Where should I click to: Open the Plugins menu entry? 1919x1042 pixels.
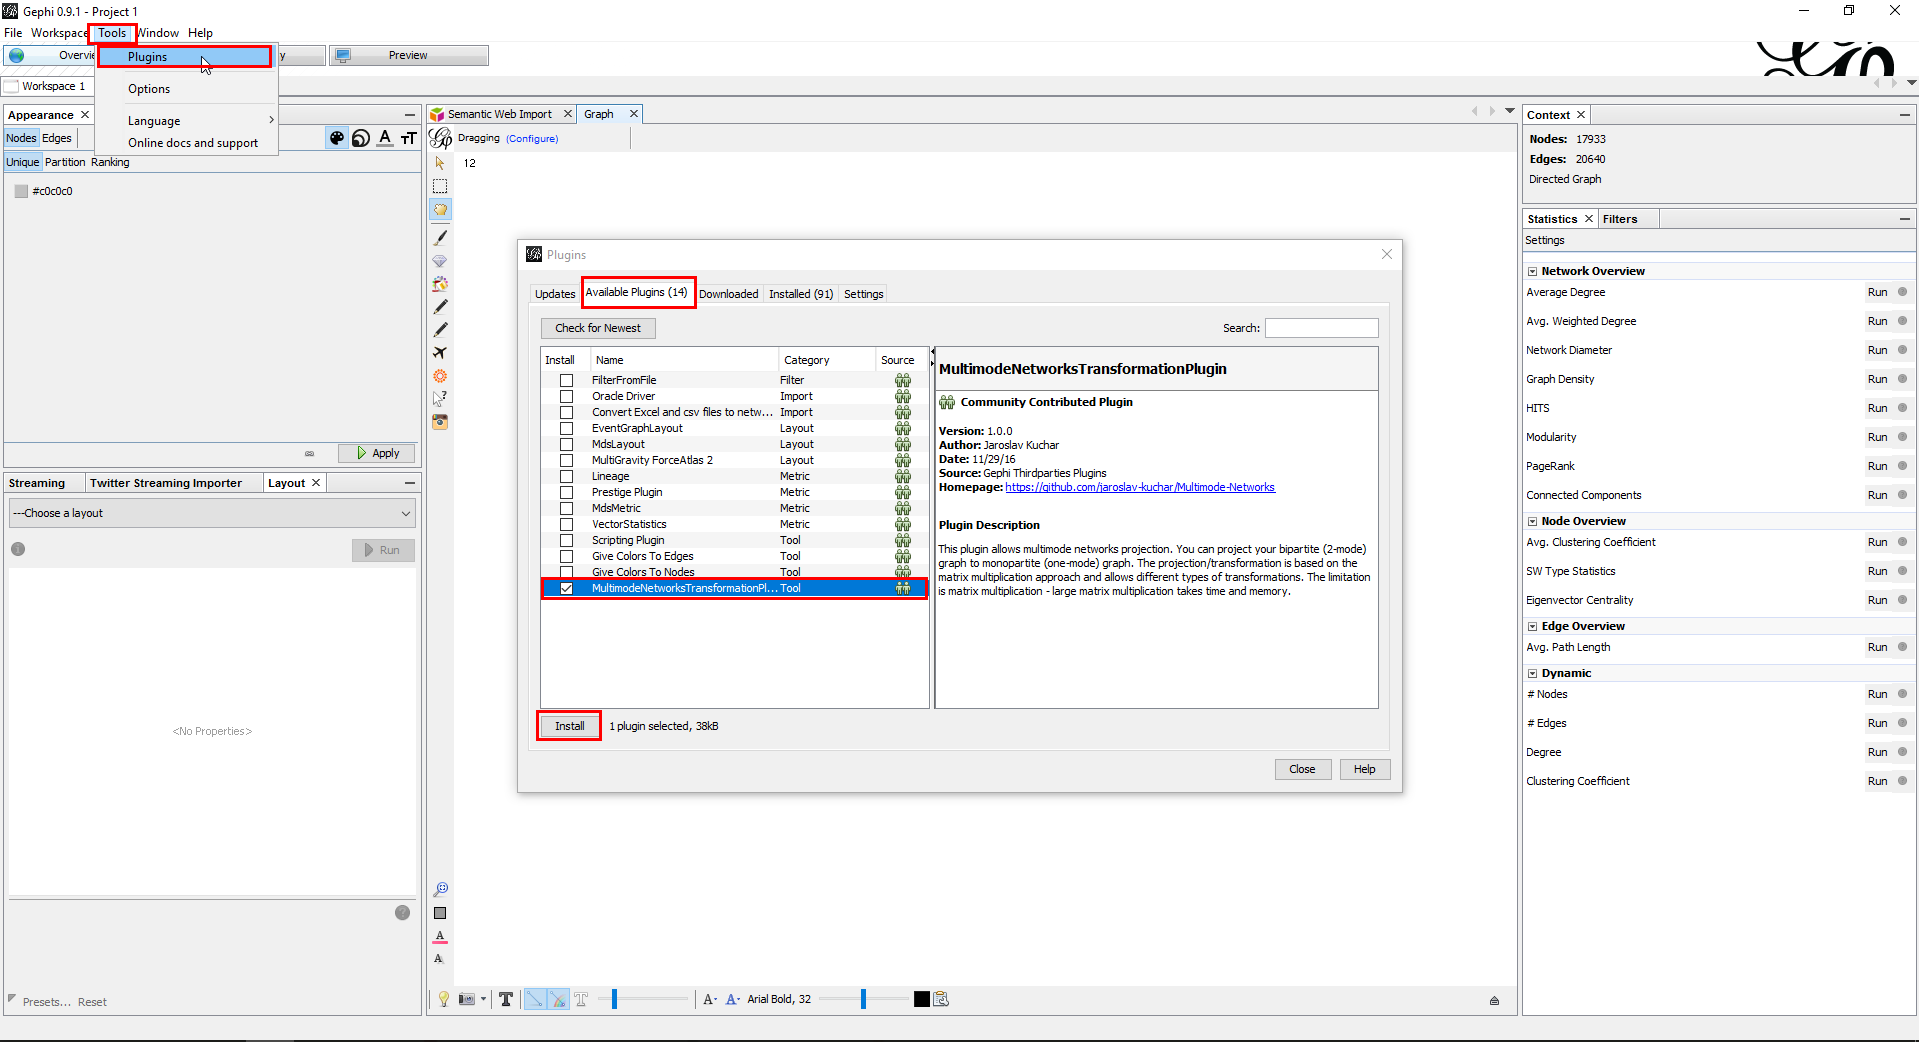click(x=185, y=57)
